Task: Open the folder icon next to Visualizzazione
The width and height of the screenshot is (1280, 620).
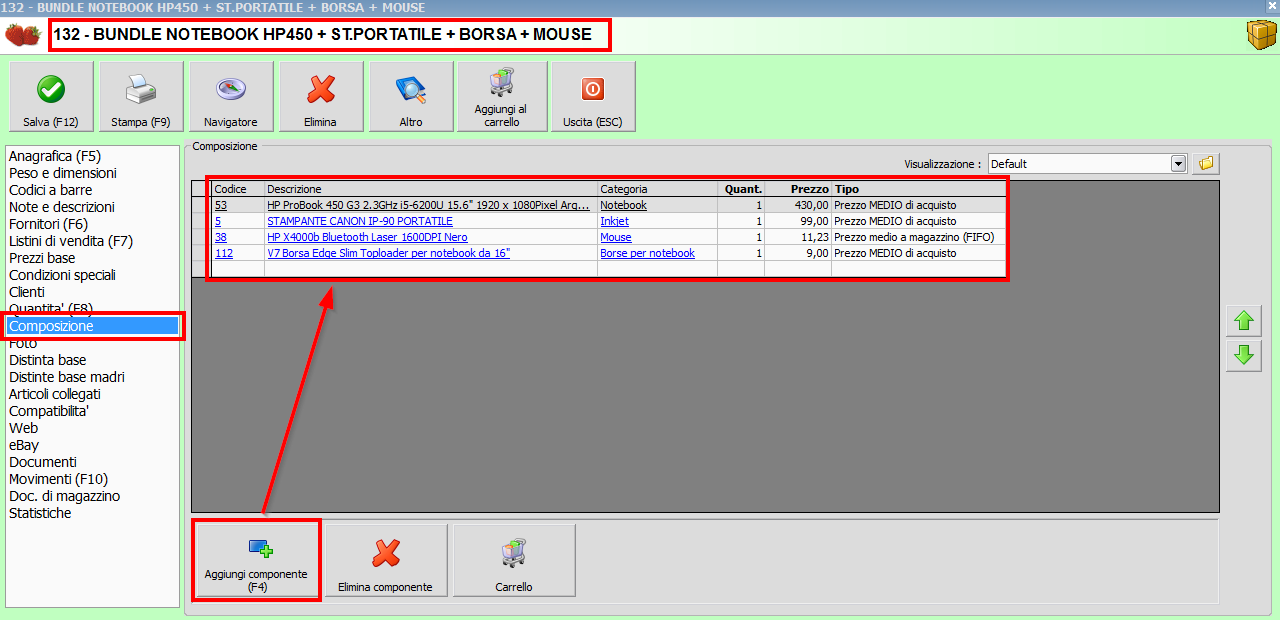Action: pyautogui.click(x=1206, y=163)
